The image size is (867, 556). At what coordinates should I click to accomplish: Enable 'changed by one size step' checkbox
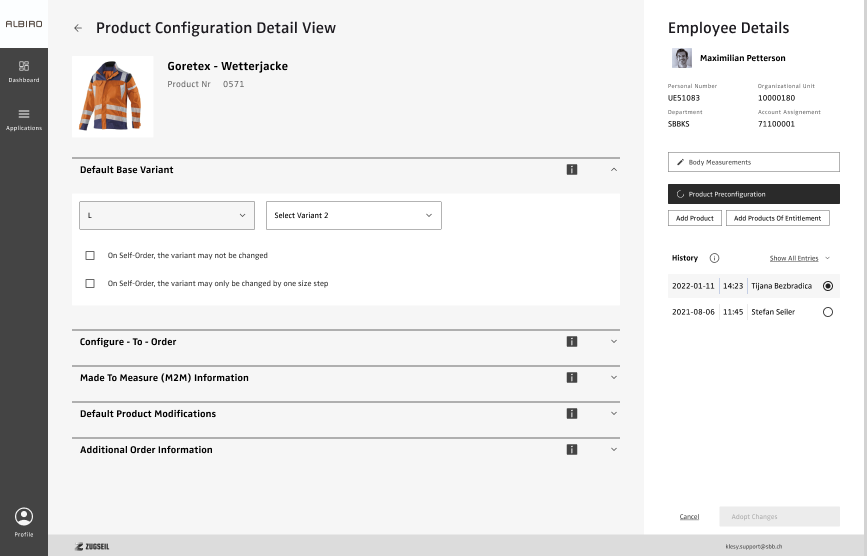tap(90, 284)
